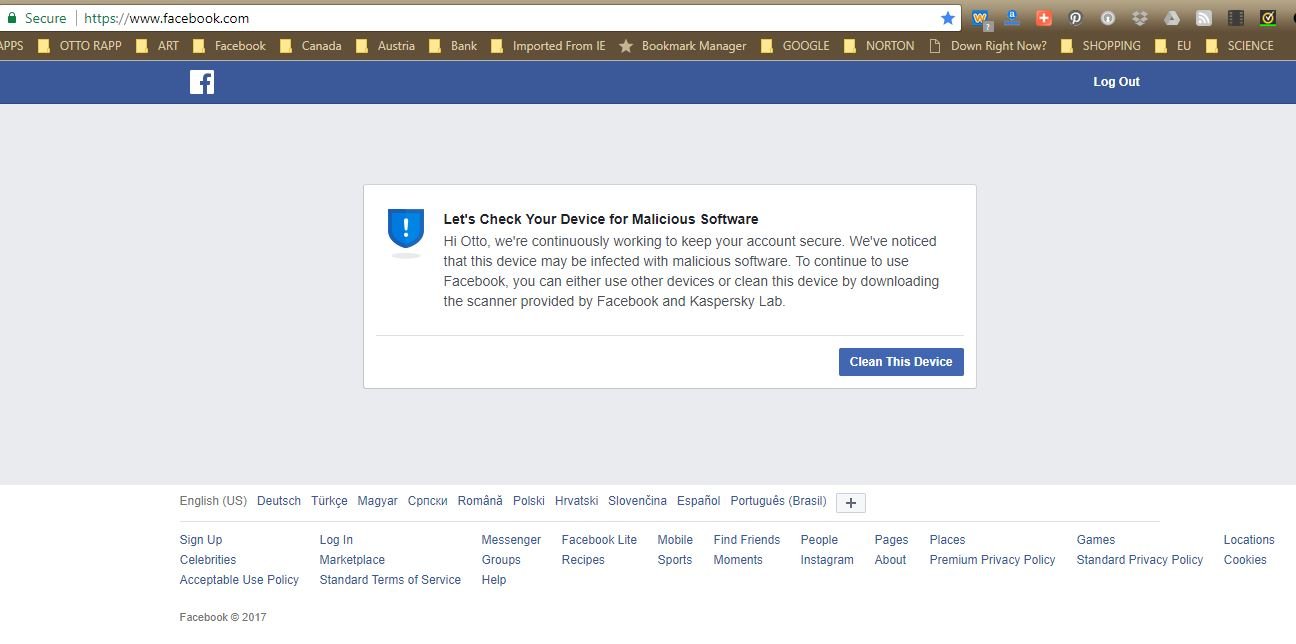Viewport: 1296px width, 644px height.
Task: Click the Clean This Device button
Action: pos(901,362)
